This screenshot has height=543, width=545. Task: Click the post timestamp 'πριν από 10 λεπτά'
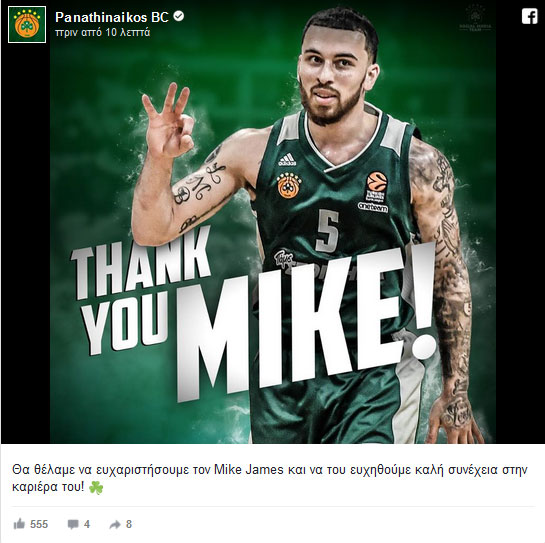(103, 33)
